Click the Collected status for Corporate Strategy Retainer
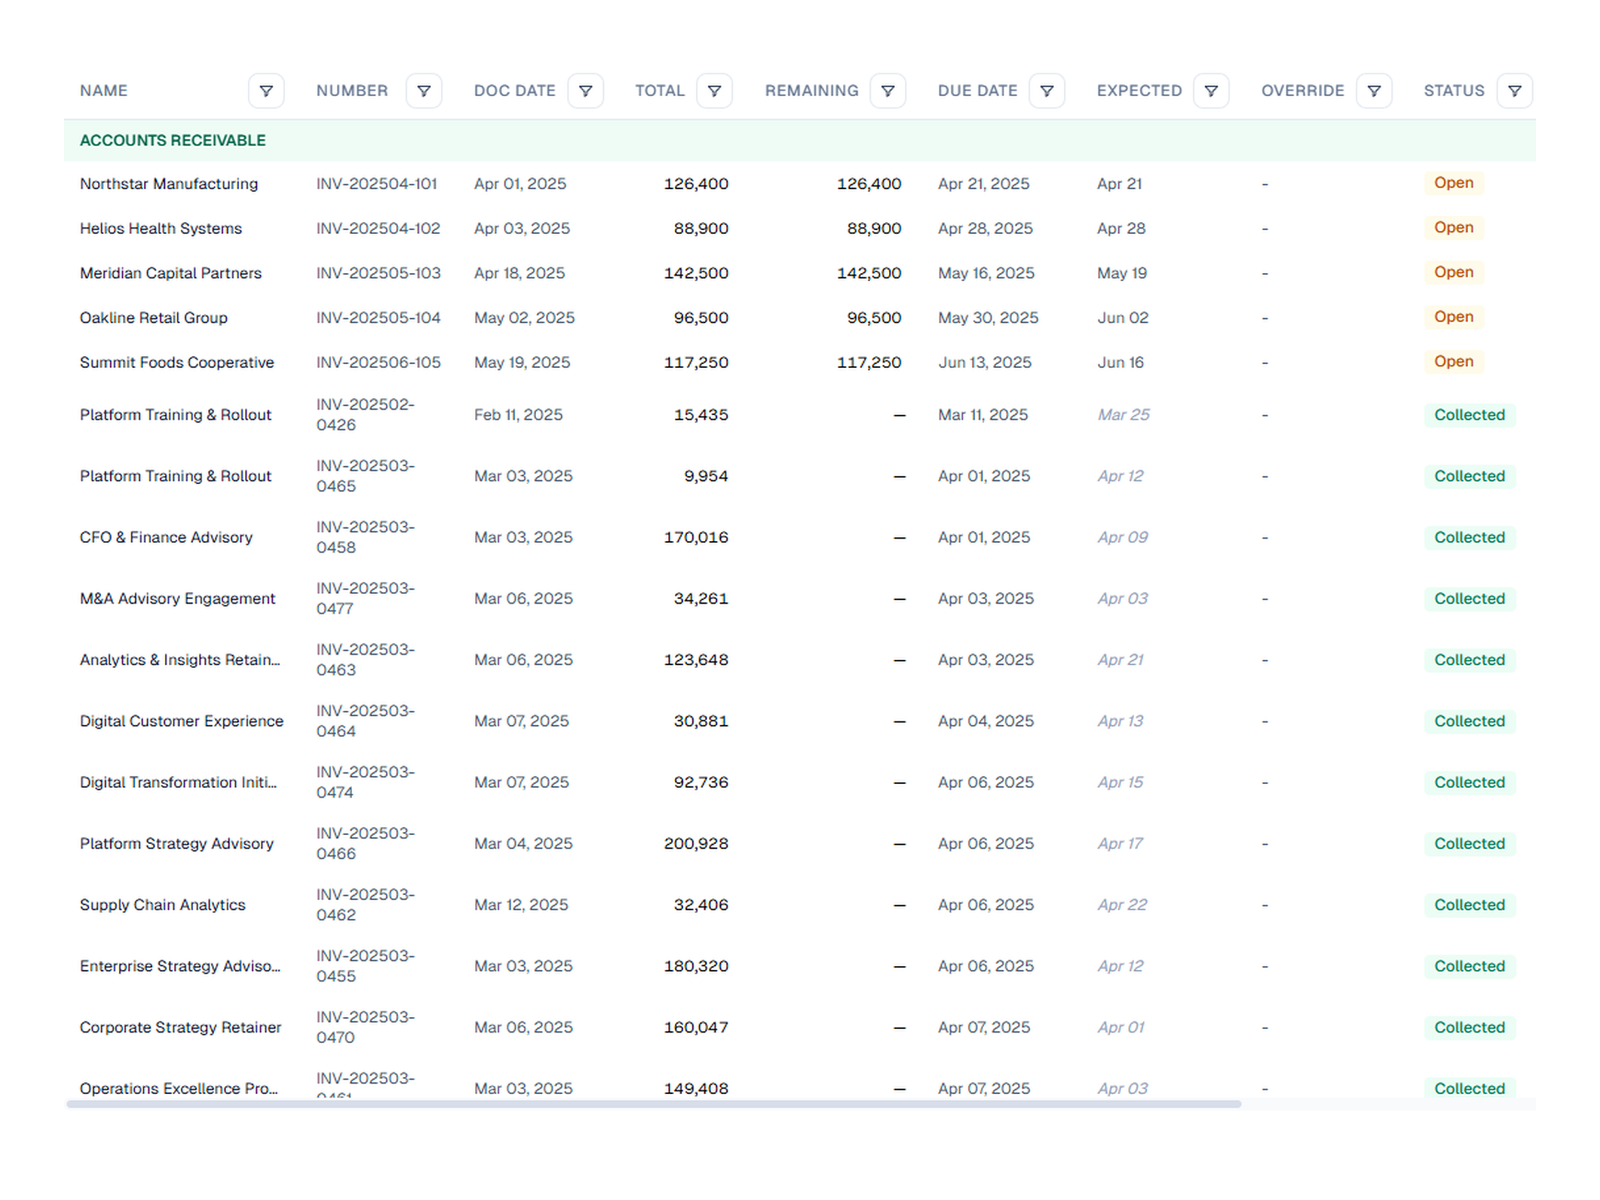 point(1469,1028)
